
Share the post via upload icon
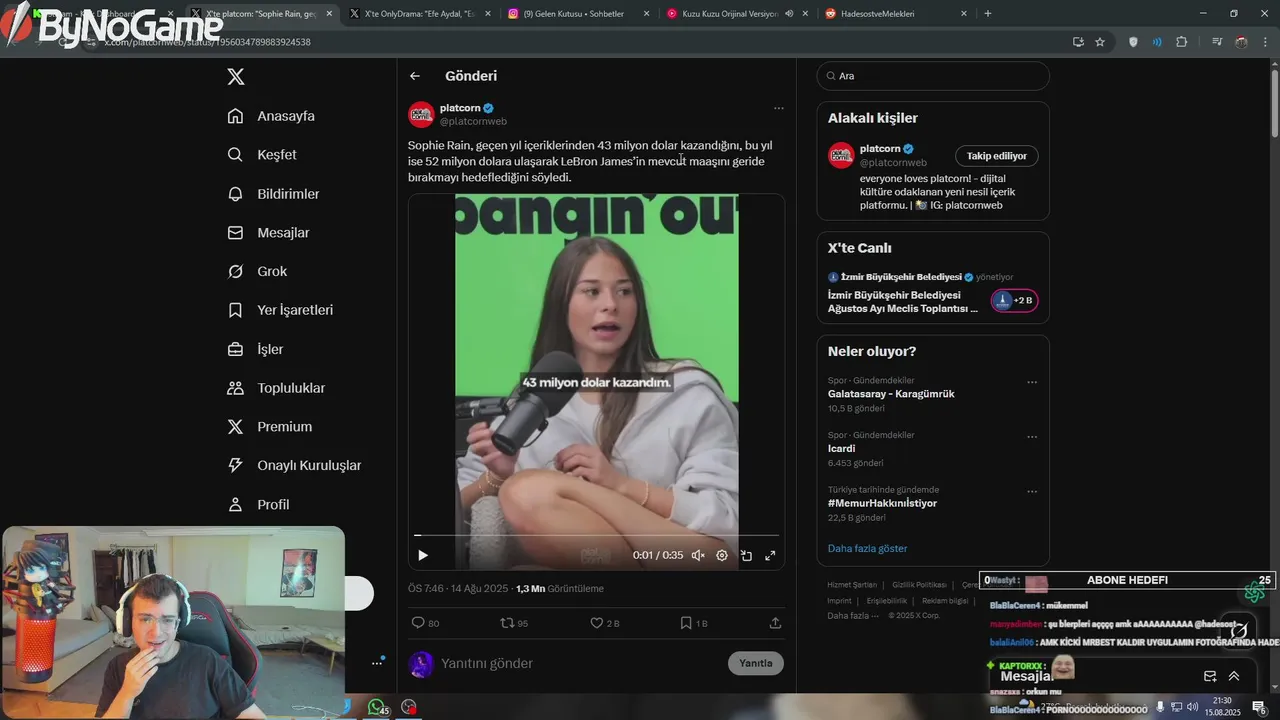click(x=775, y=623)
